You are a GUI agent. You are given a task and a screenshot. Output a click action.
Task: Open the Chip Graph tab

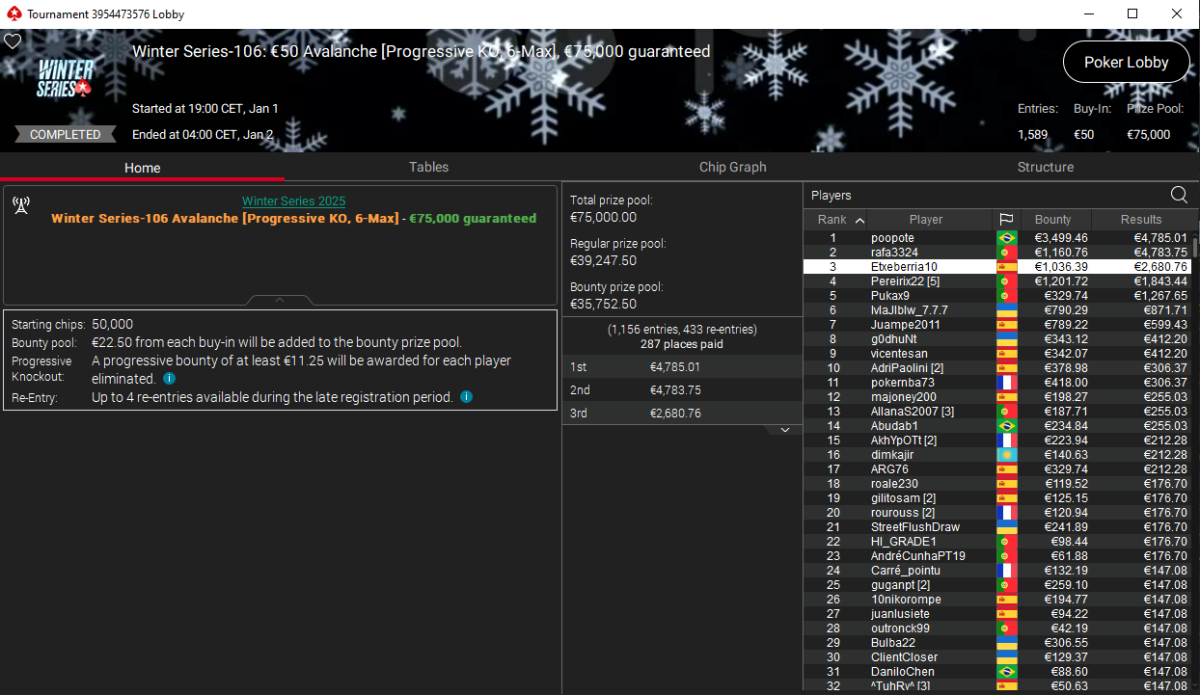point(732,167)
